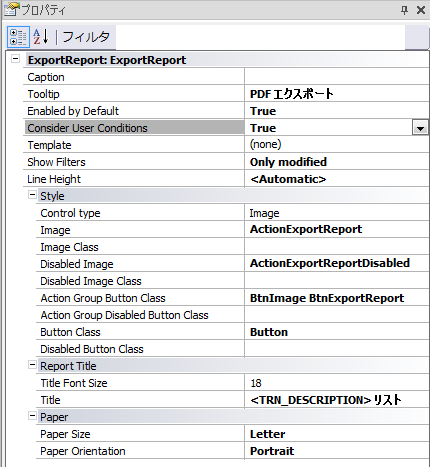The image size is (430, 467).
Task: Click the Caption value field
Action: [337, 77]
